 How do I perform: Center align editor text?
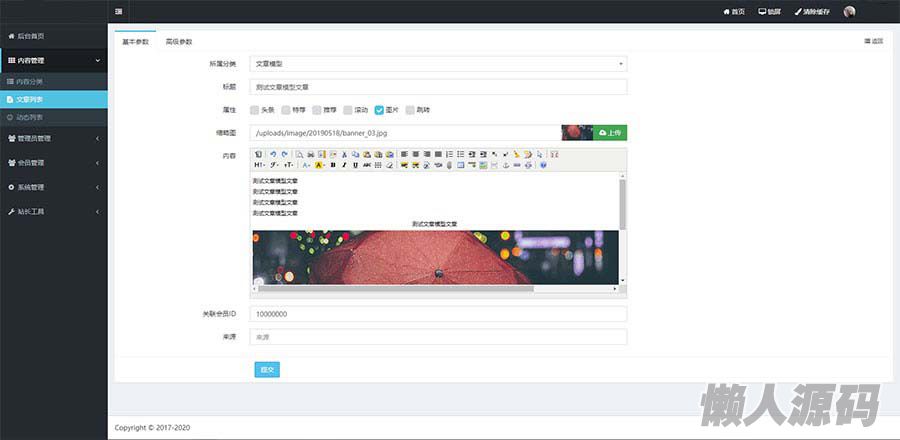coord(416,154)
